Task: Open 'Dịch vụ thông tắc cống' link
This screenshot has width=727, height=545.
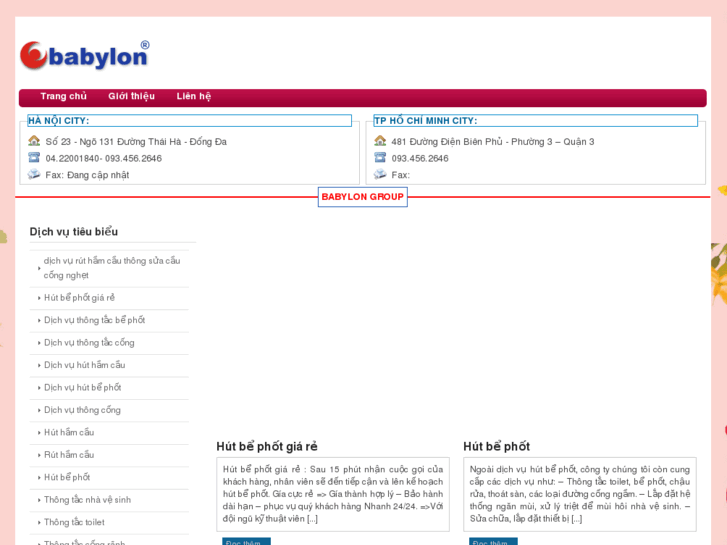Action: point(89,343)
